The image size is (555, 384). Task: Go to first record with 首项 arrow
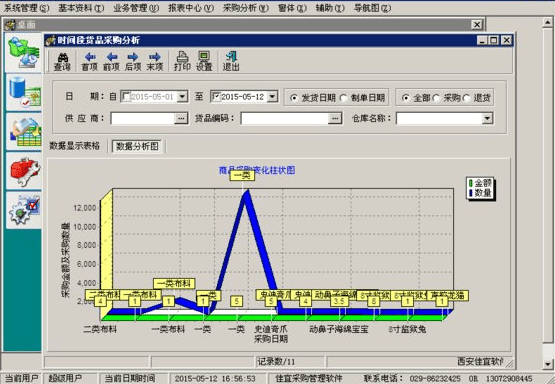click(x=90, y=61)
